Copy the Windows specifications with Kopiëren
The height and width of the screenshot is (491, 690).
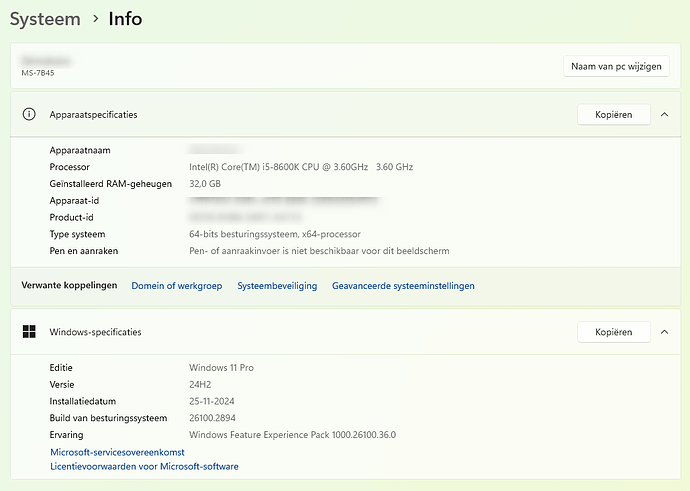click(x=614, y=332)
